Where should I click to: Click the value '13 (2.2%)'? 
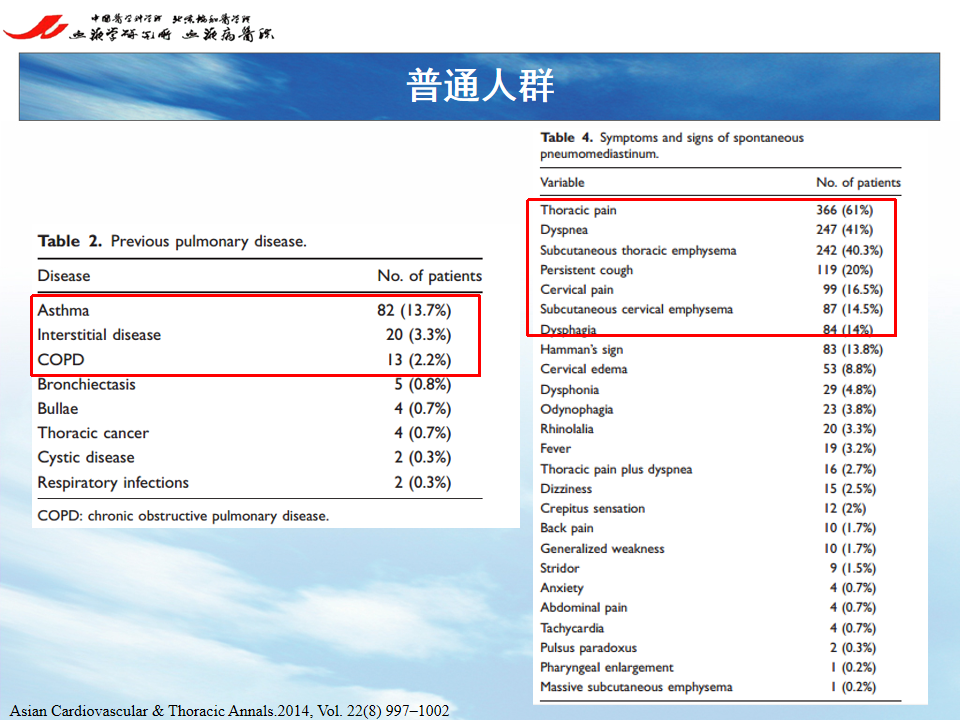click(x=419, y=359)
